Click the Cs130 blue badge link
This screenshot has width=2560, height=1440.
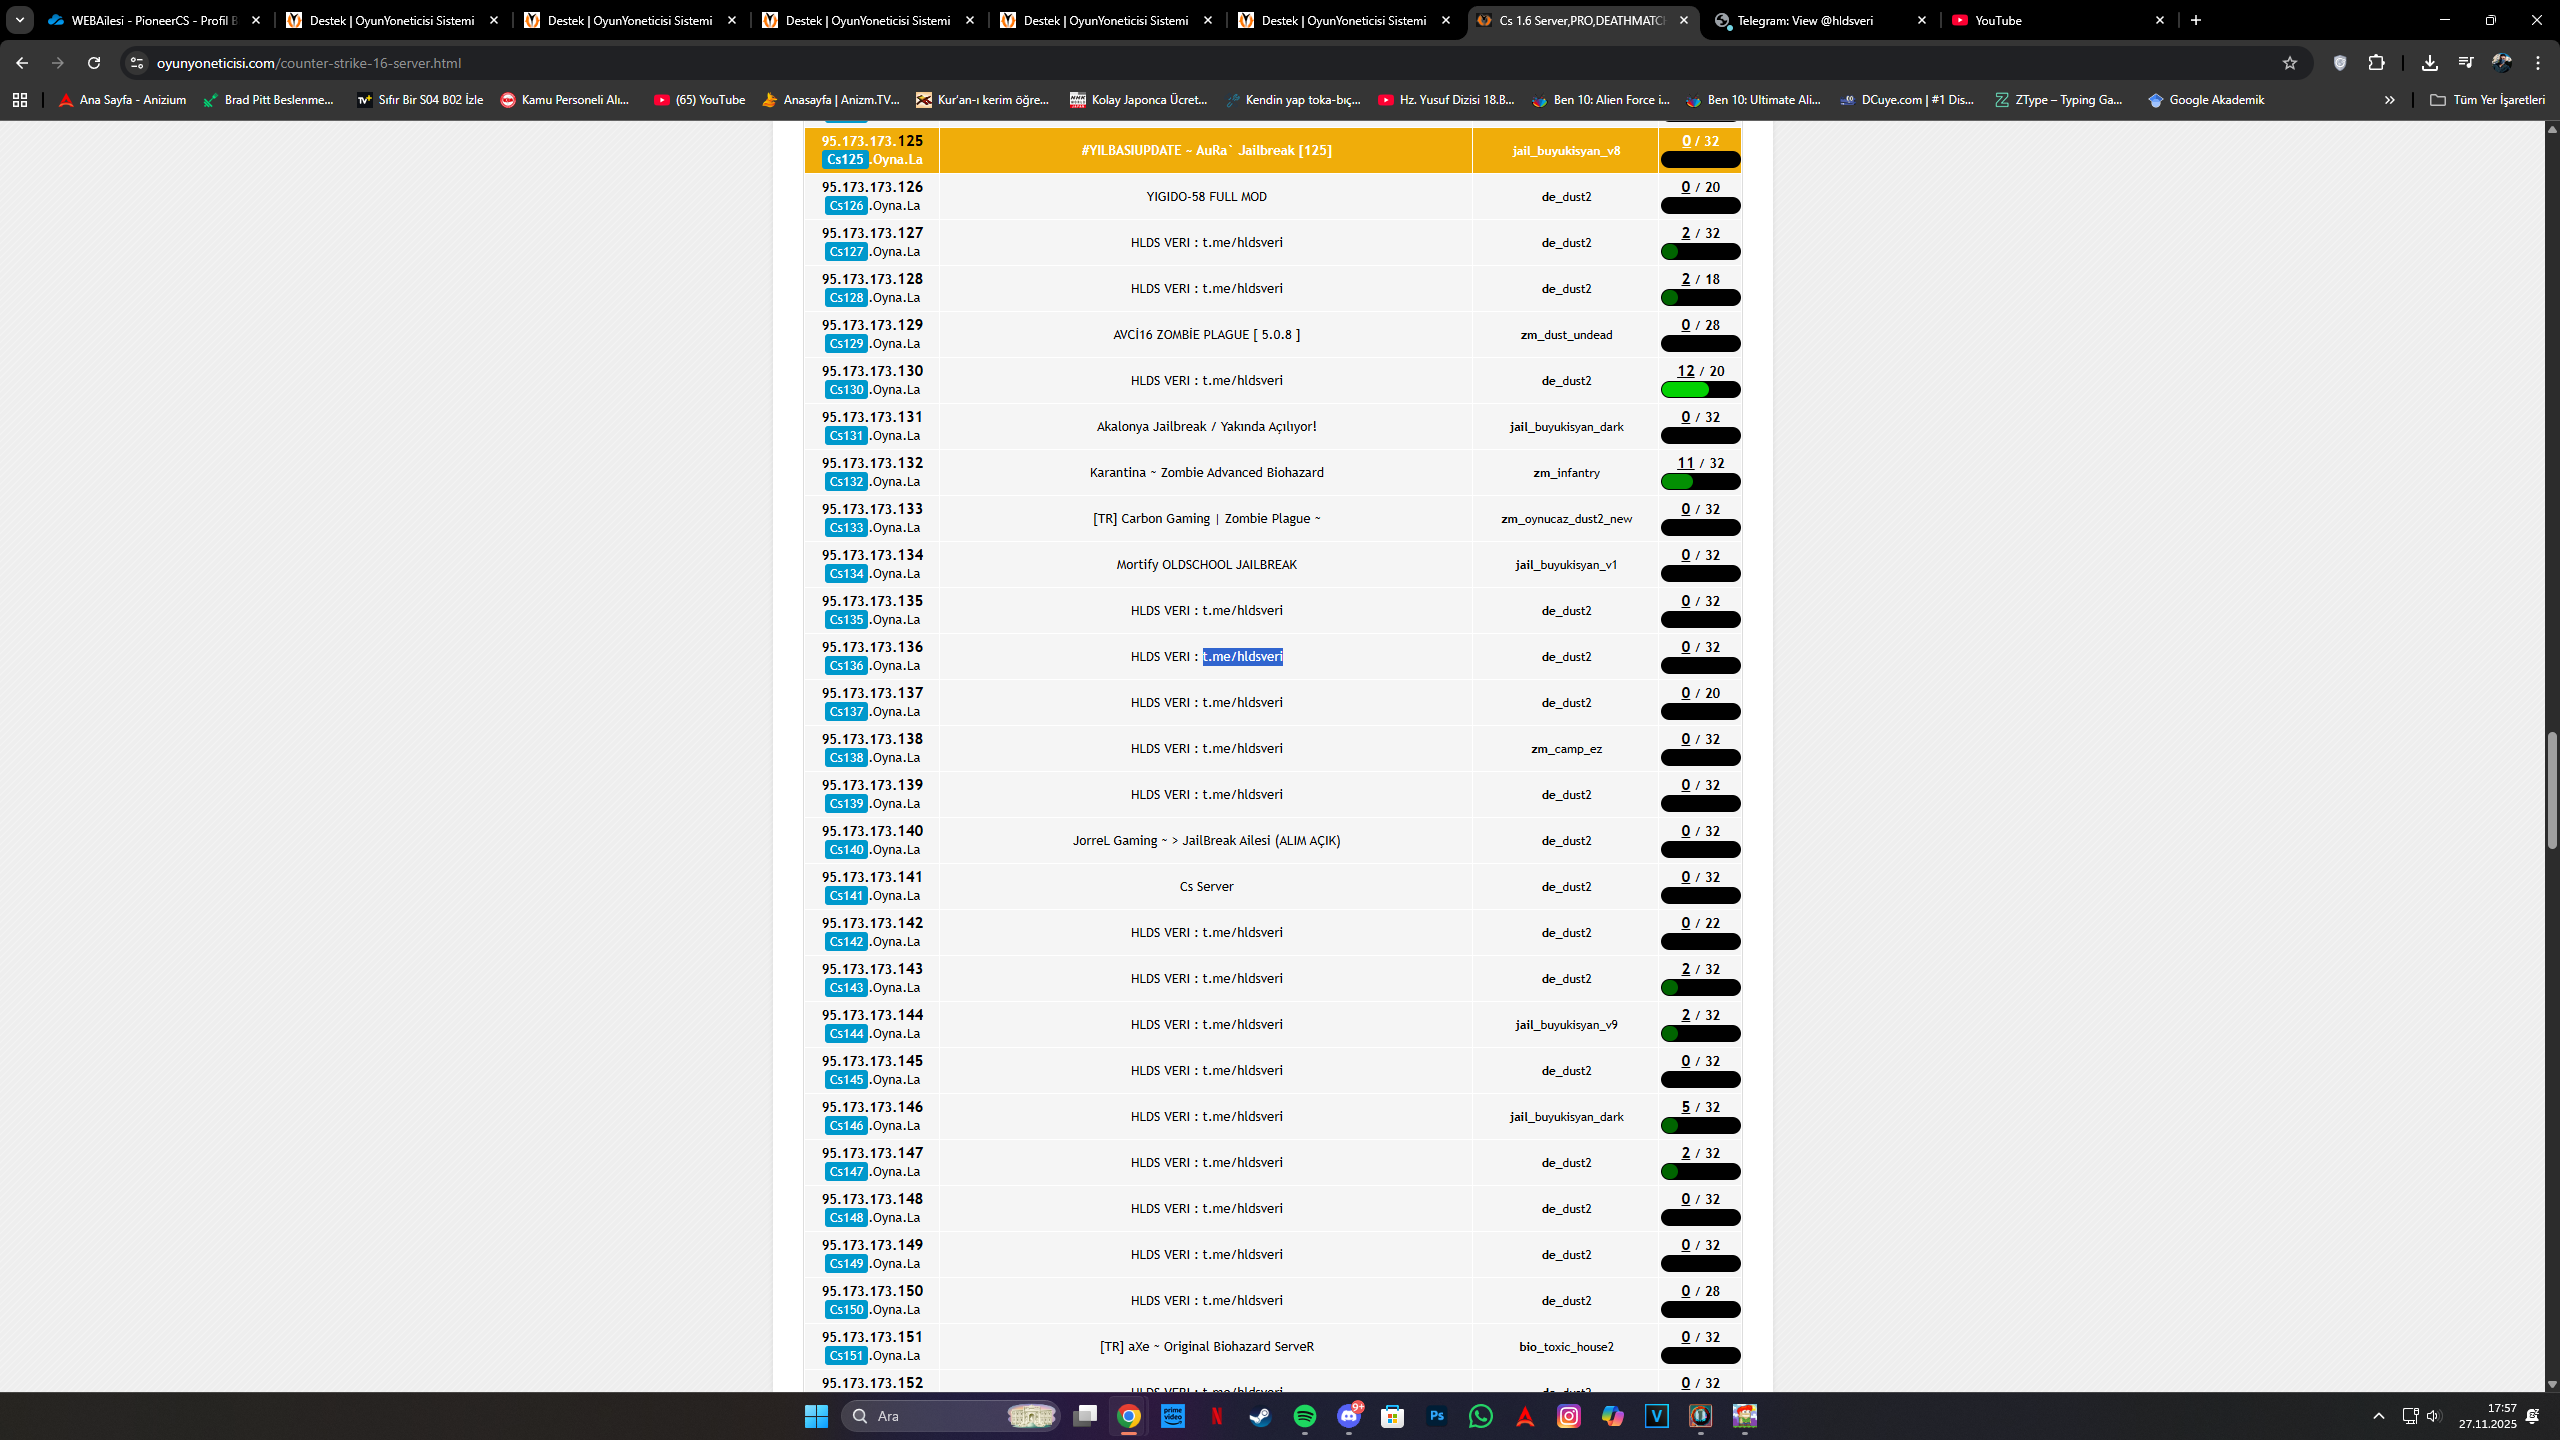(846, 390)
